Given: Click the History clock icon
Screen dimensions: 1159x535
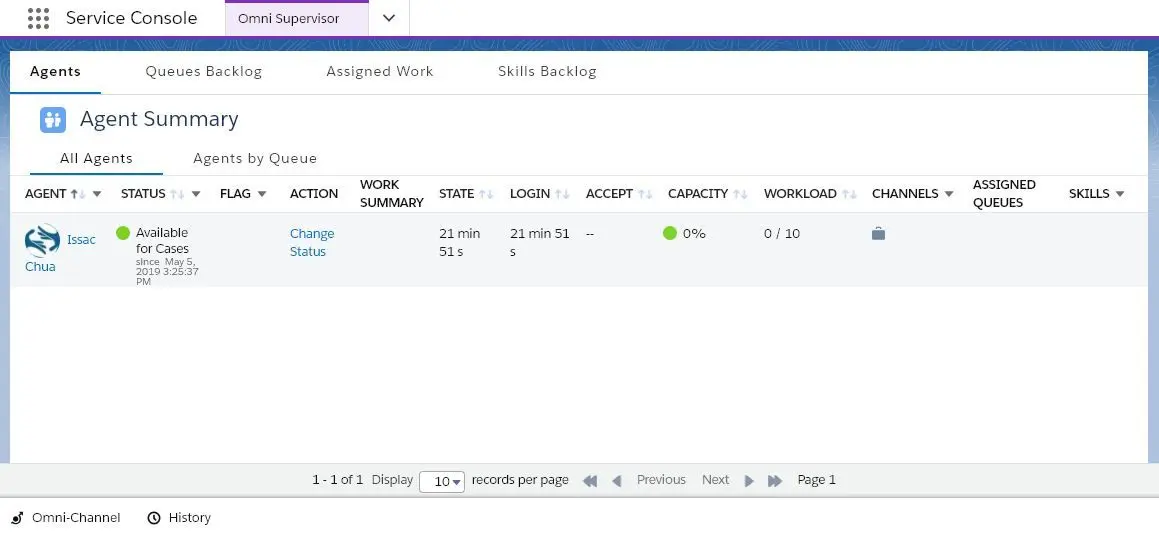Looking at the screenshot, I should coord(154,518).
